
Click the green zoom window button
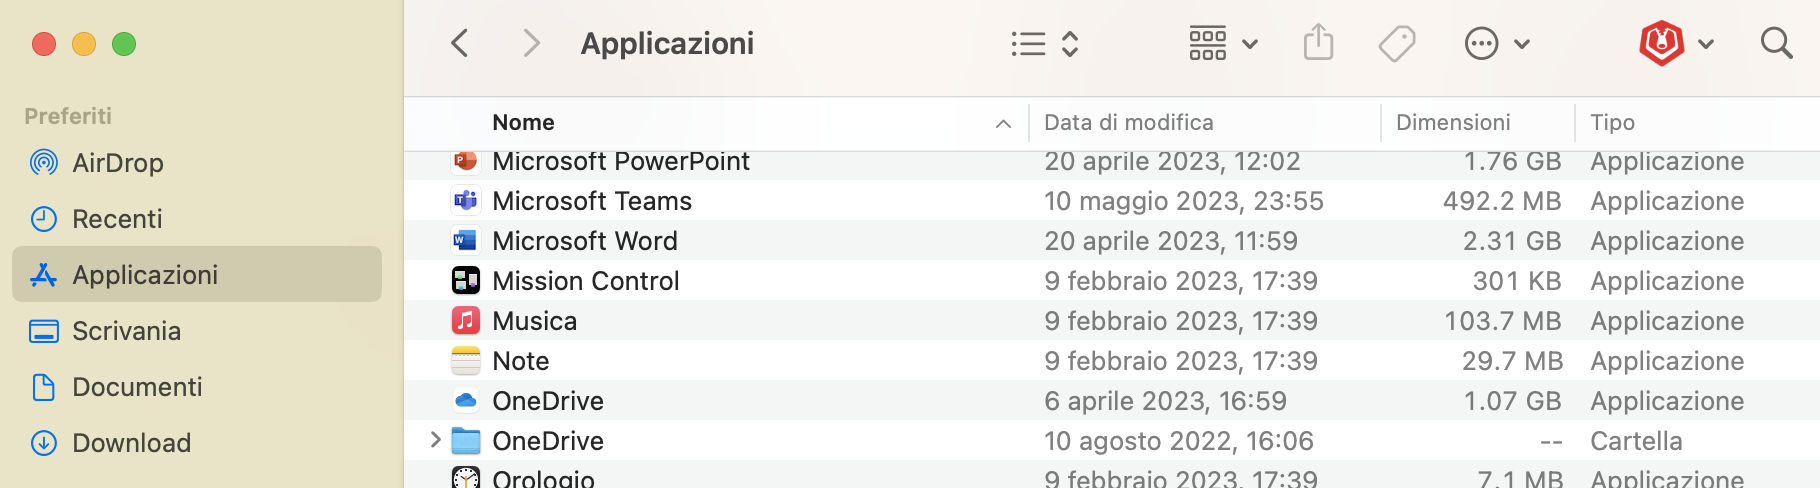(124, 44)
